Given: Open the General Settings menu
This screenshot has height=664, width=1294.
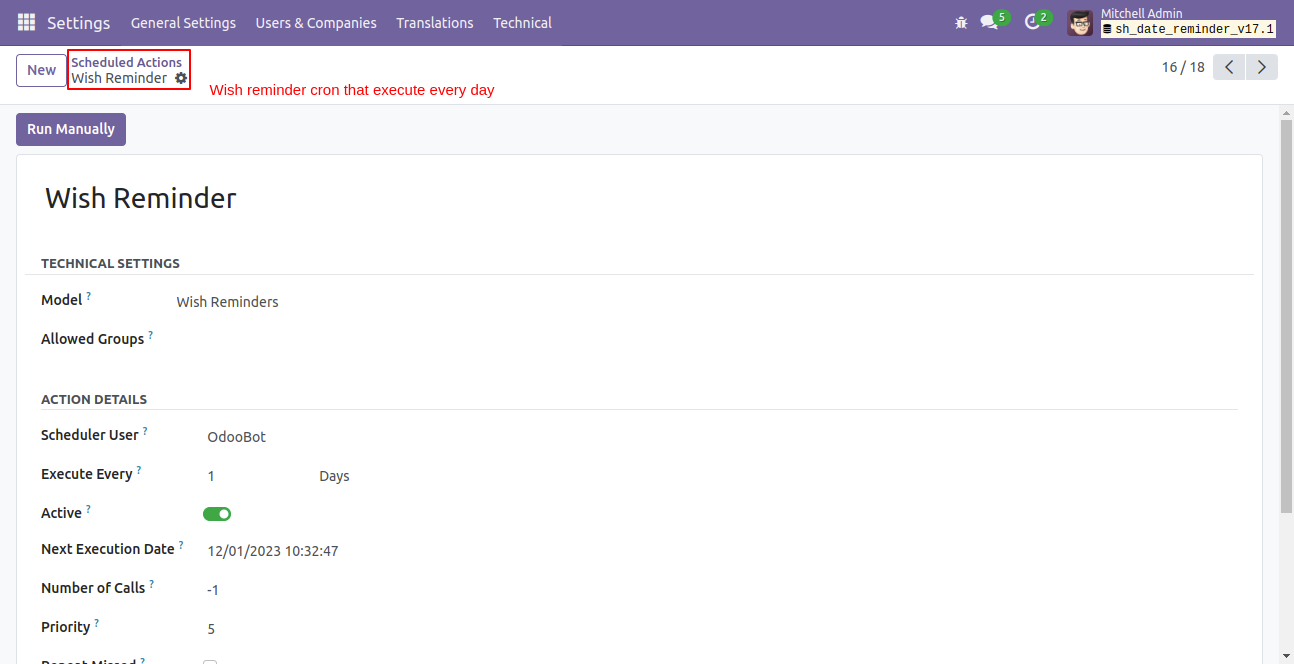Looking at the screenshot, I should pos(183,22).
